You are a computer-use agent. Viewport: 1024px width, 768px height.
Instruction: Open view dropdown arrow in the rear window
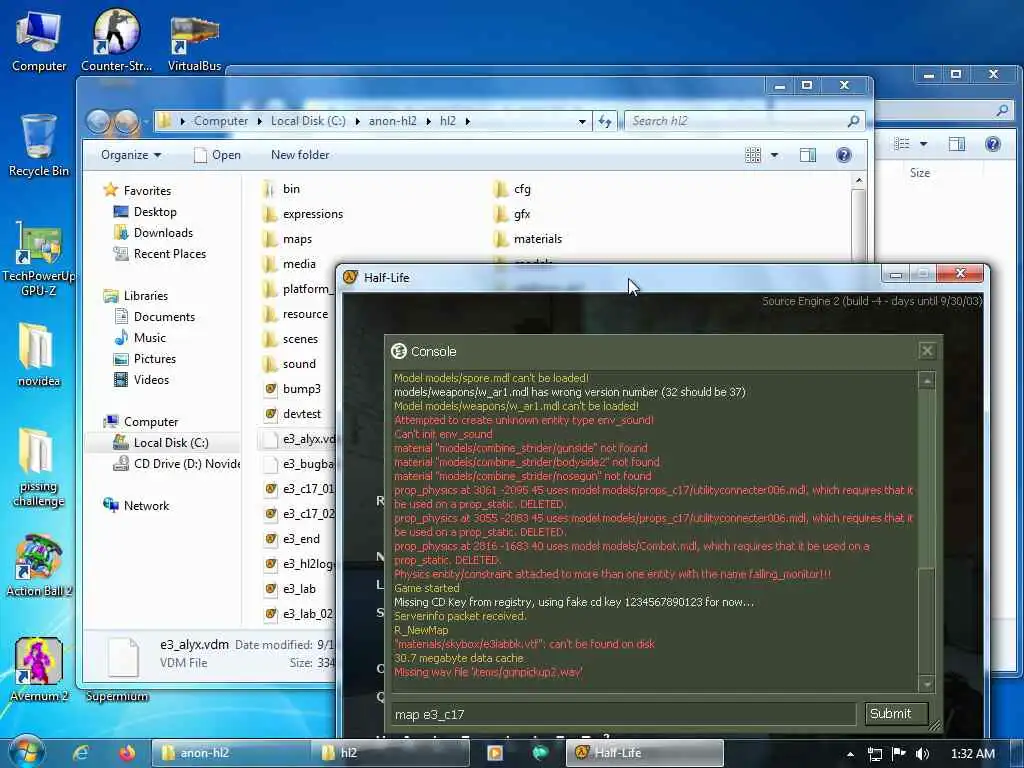[923, 144]
